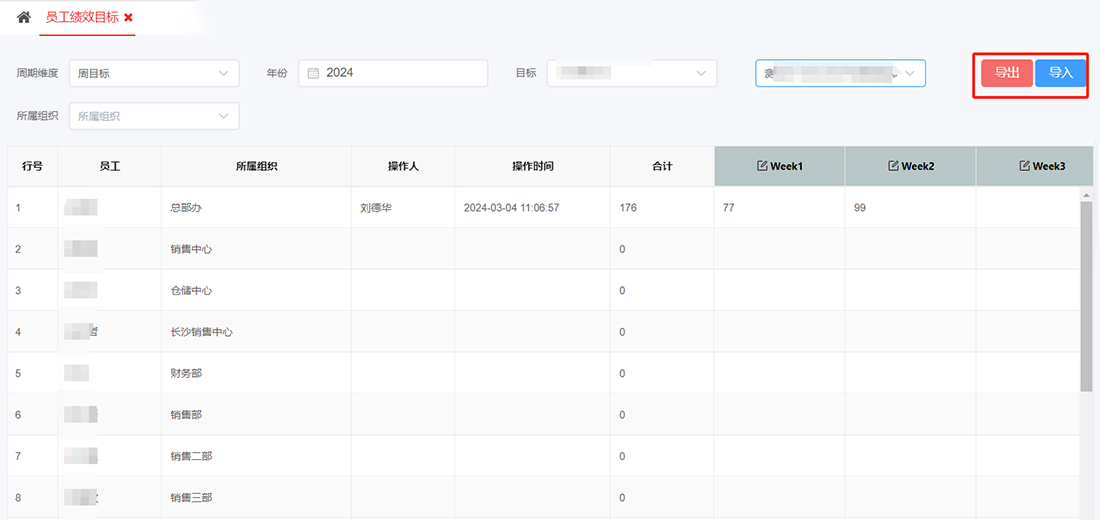Screen dimensions: 1100x520
Task: Expand the focused dropdown beside 导出
Action: [840, 73]
